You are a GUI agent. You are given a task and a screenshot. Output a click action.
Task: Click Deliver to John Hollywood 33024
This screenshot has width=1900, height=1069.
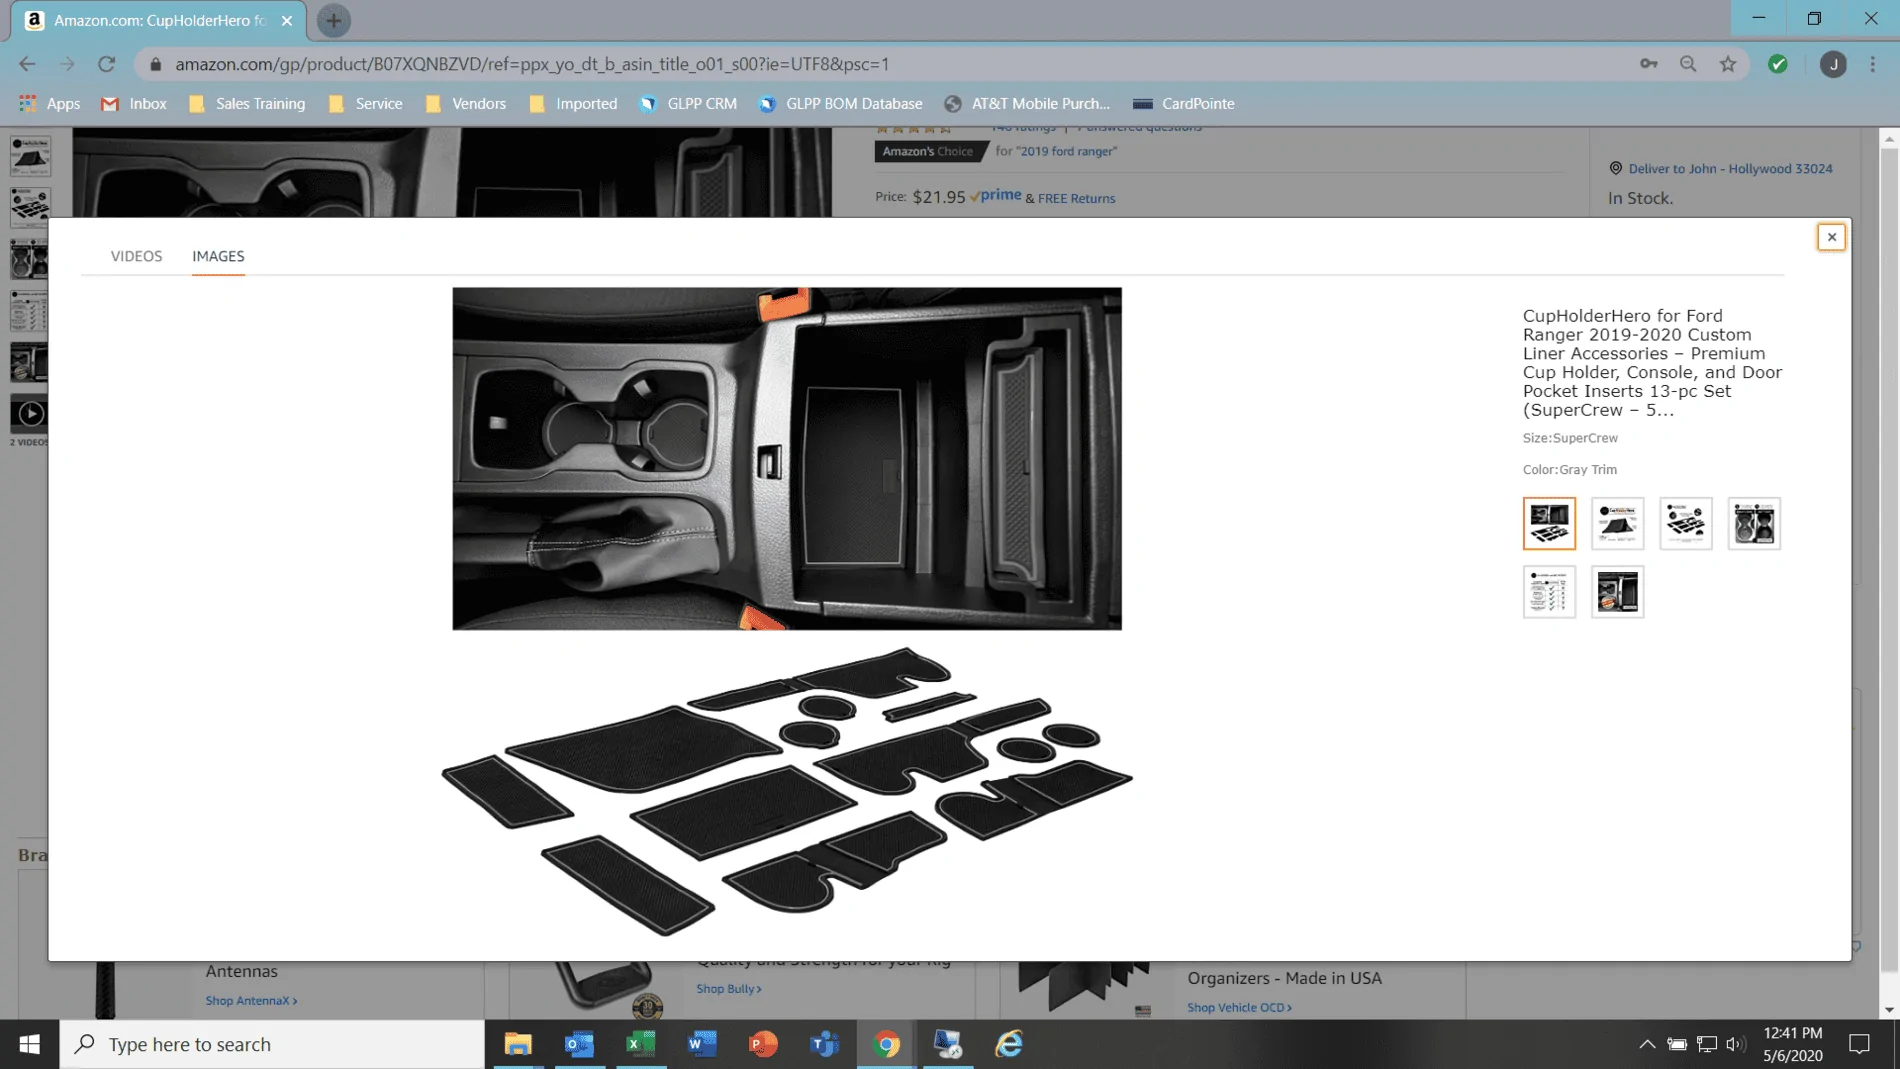[x=1730, y=168]
